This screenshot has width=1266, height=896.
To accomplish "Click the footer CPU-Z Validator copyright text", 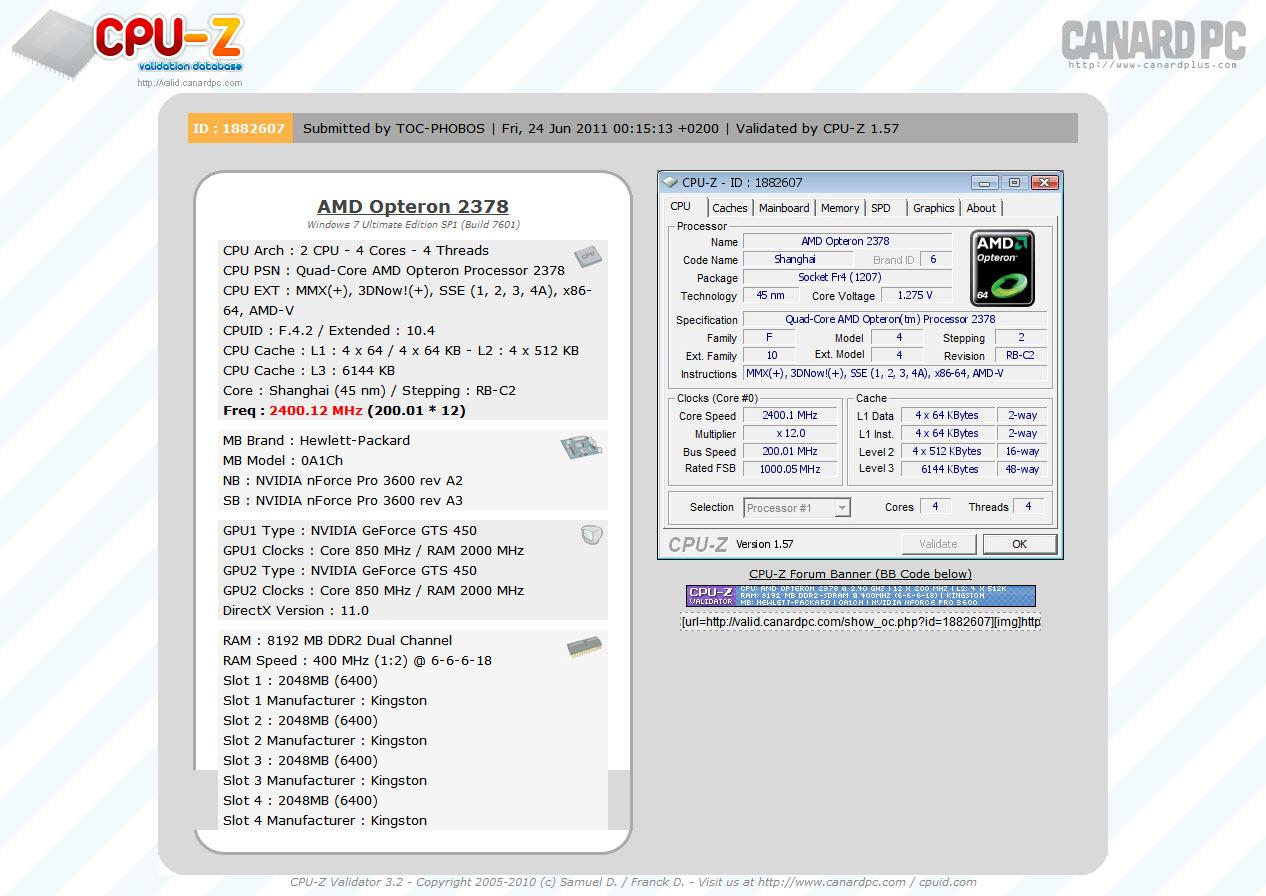I will coord(633,882).
